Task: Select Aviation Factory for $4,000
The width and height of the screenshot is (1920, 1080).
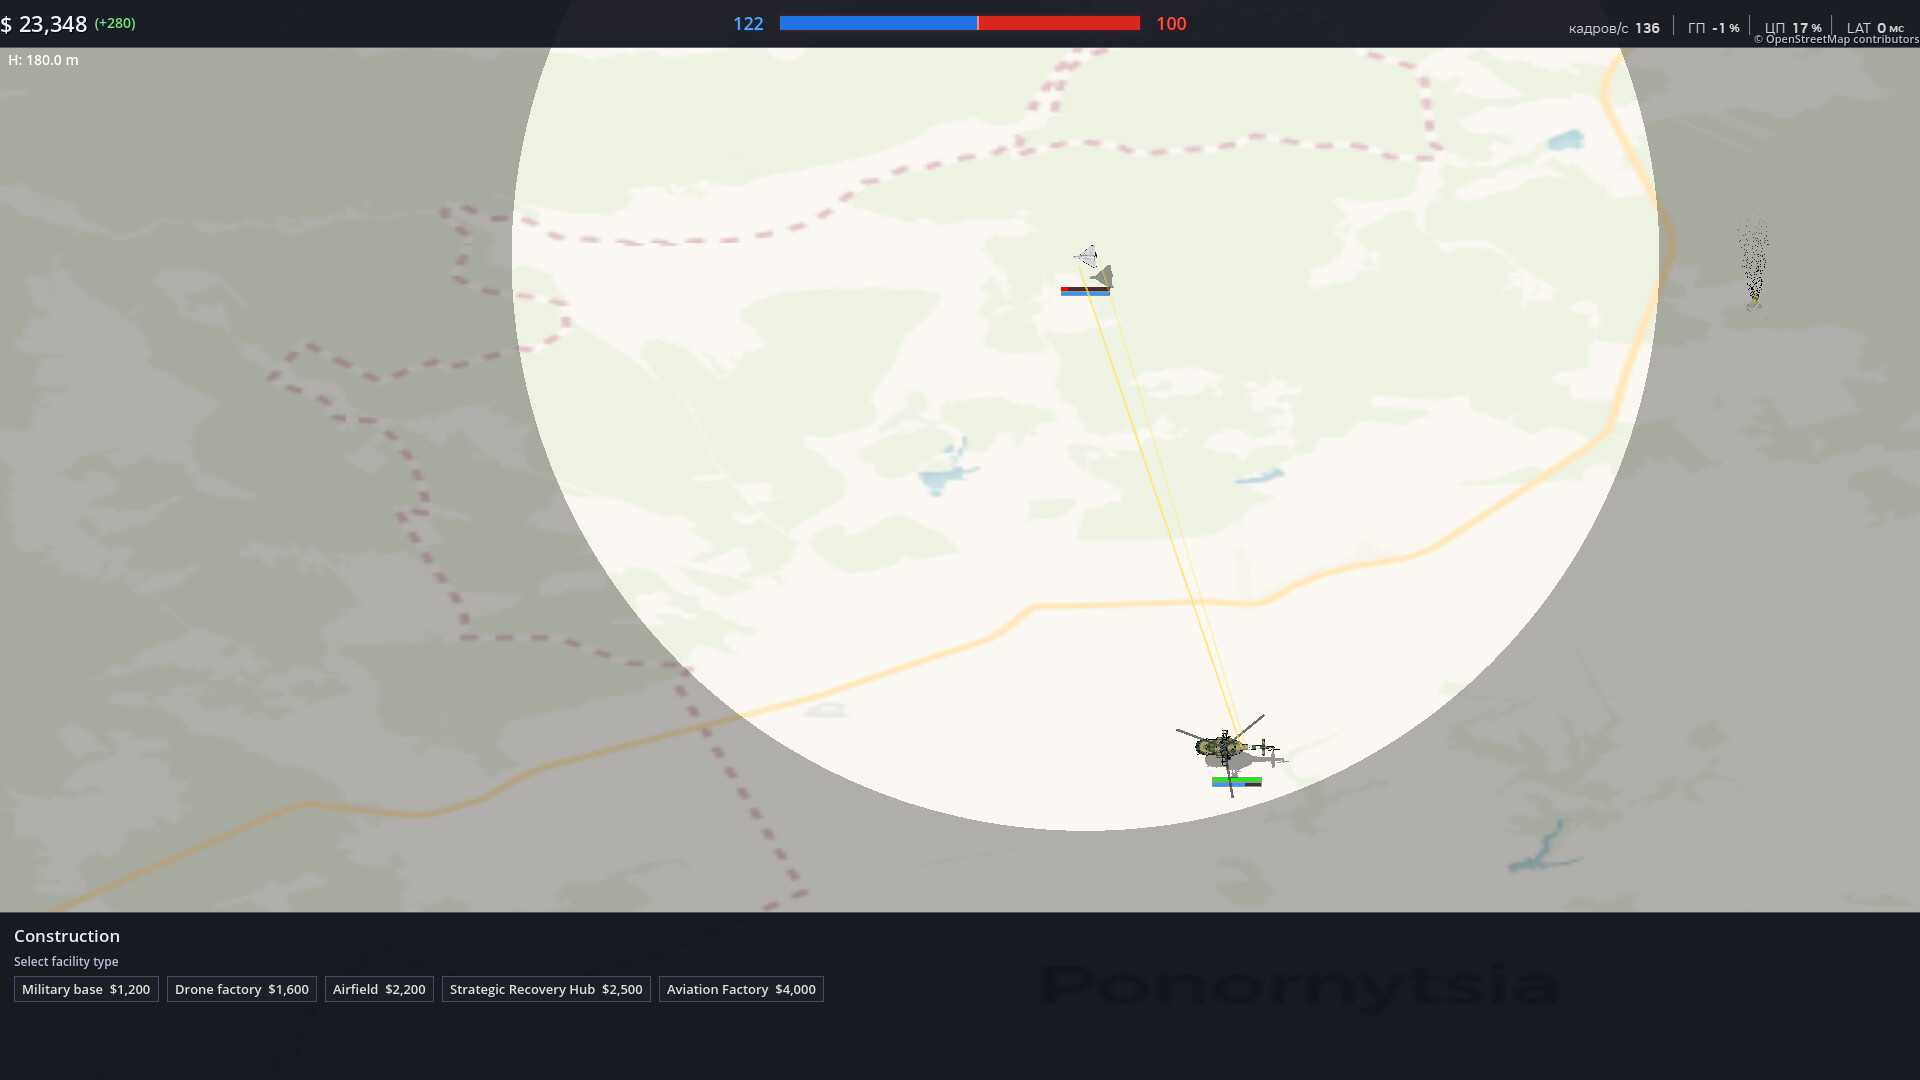Action: 741,989
